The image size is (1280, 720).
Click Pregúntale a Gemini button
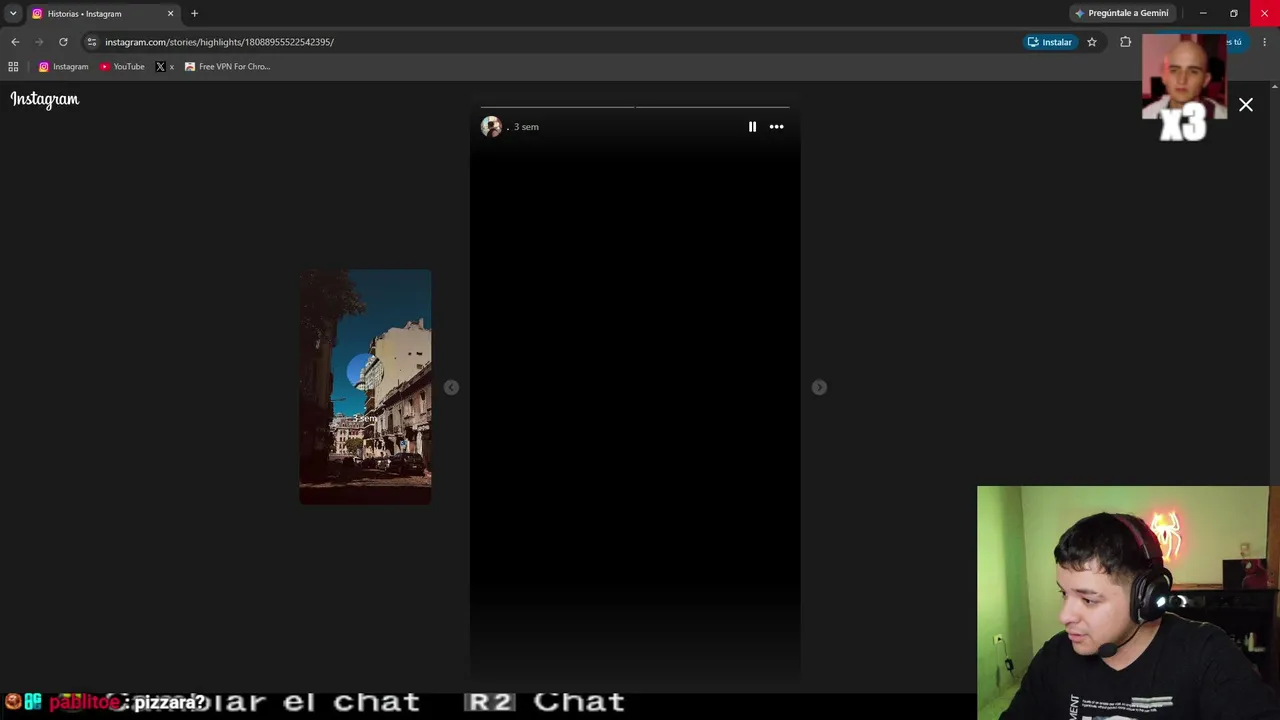(1121, 13)
